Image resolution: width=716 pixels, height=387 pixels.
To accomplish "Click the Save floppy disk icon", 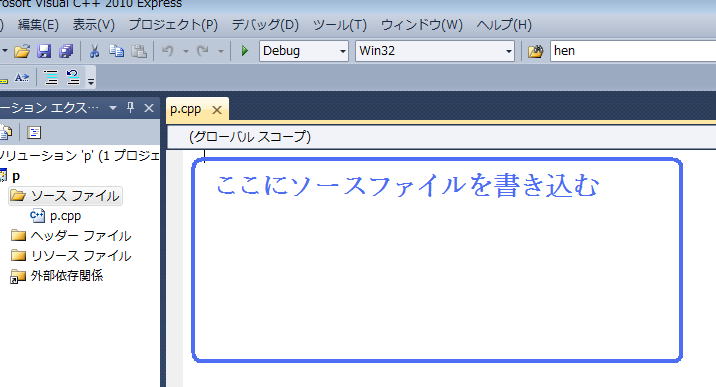I will pyautogui.click(x=44, y=51).
